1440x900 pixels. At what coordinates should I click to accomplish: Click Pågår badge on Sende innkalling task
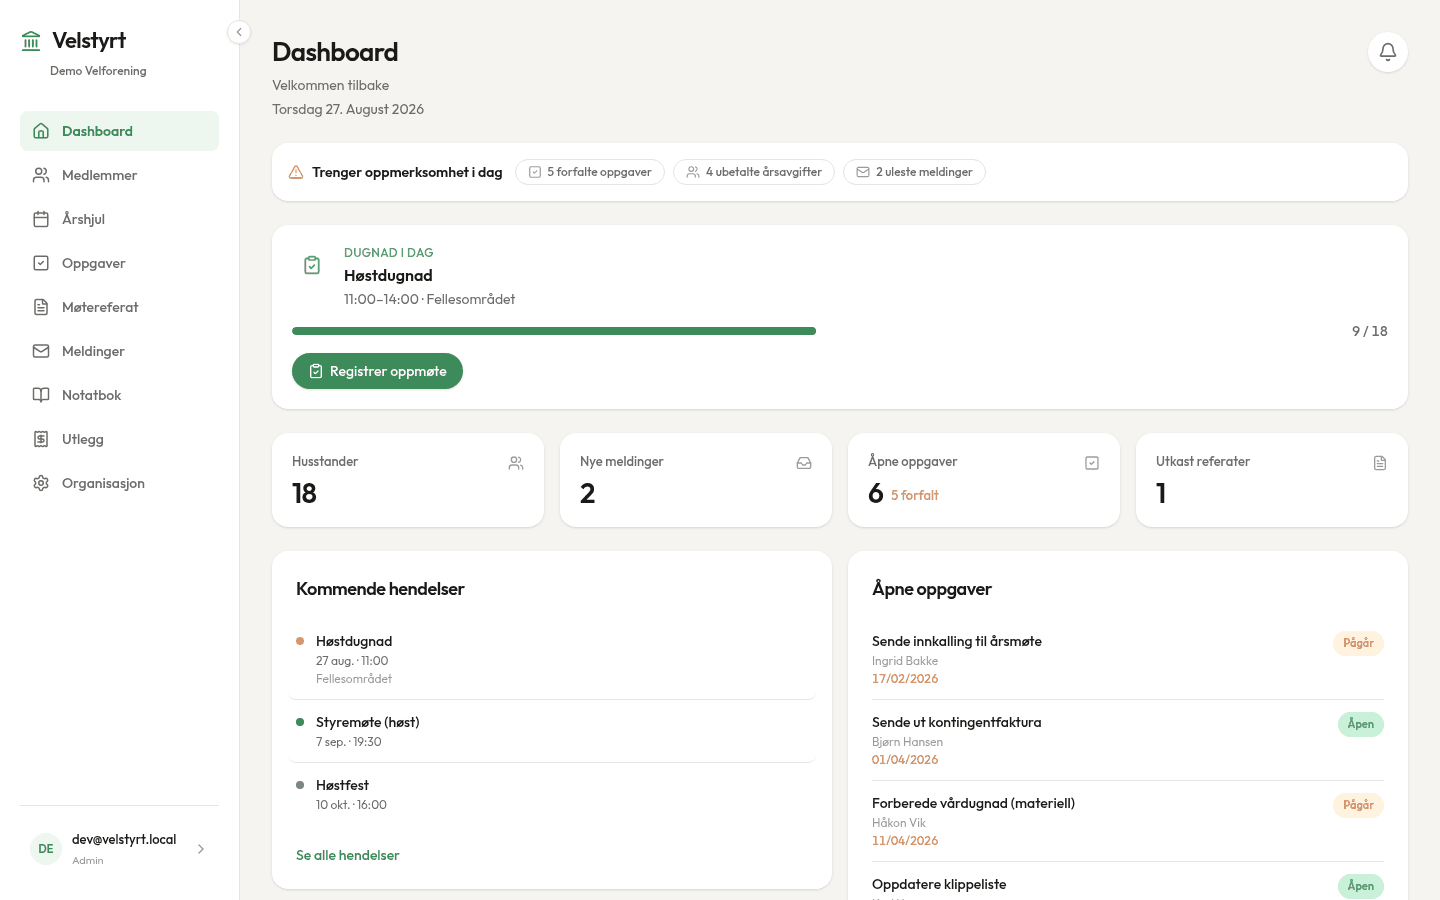[1358, 643]
